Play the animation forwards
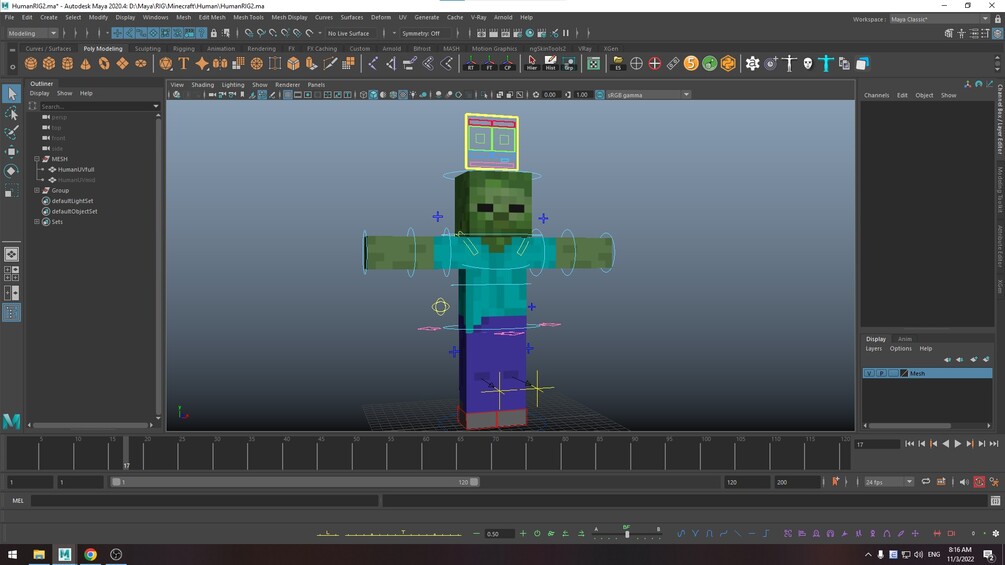The height and width of the screenshot is (565, 1005). click(x=958, y=443)
